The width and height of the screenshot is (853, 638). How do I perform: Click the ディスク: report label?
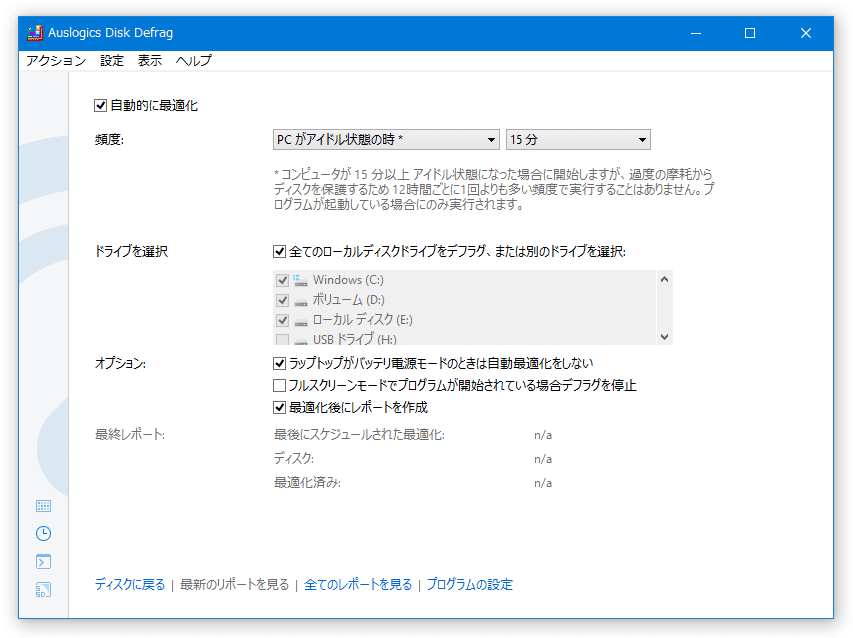(x=294, y=459)
